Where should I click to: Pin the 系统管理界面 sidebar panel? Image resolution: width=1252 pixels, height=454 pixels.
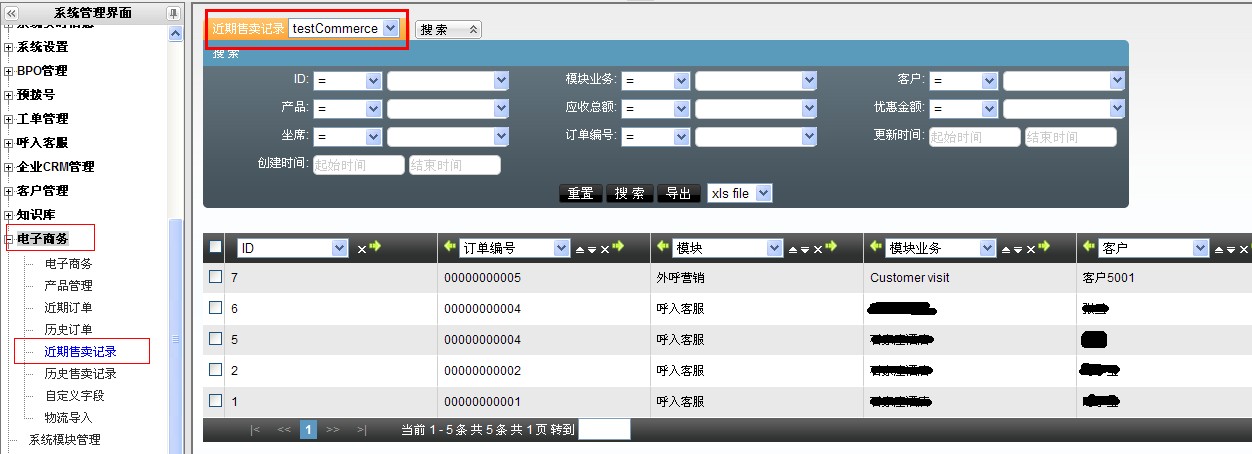click(173, 13)
